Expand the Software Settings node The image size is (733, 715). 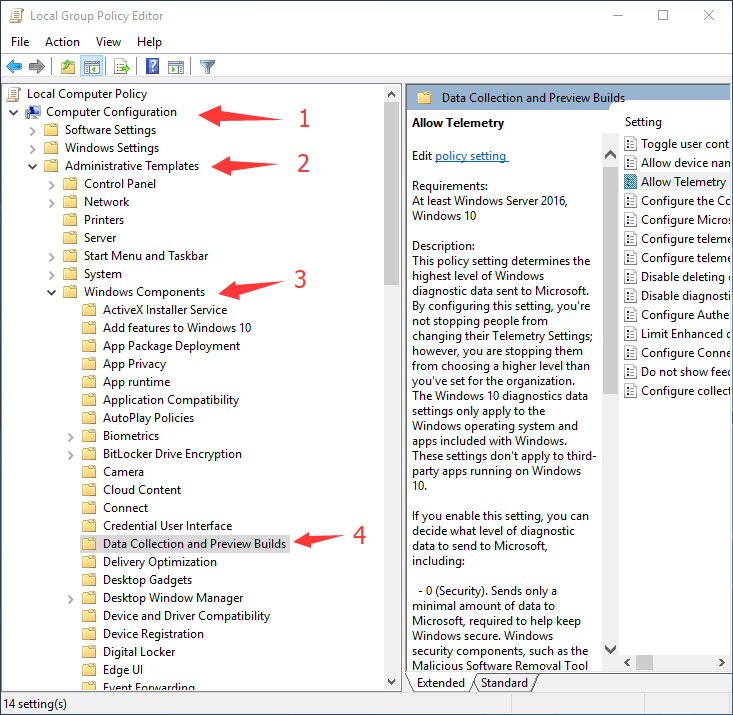tap(32, 130)
